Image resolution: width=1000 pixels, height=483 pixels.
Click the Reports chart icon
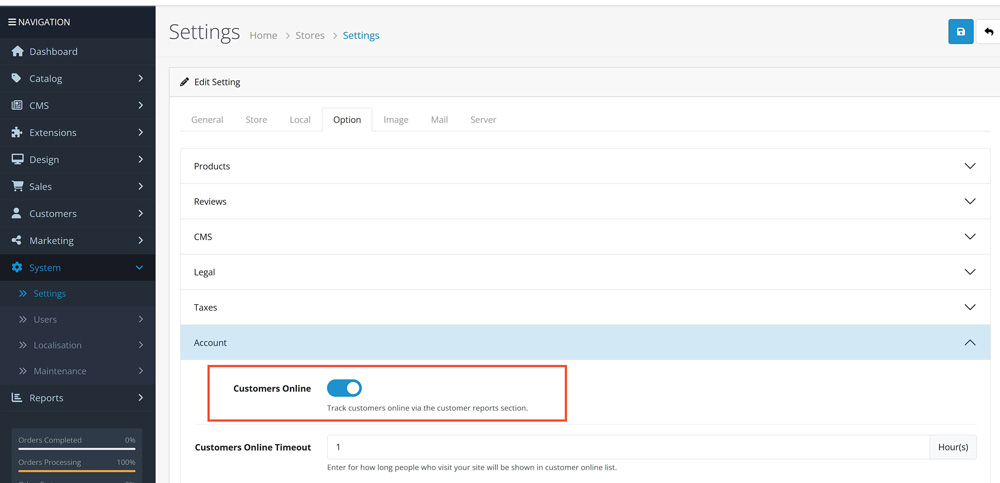tap(17, 397)
